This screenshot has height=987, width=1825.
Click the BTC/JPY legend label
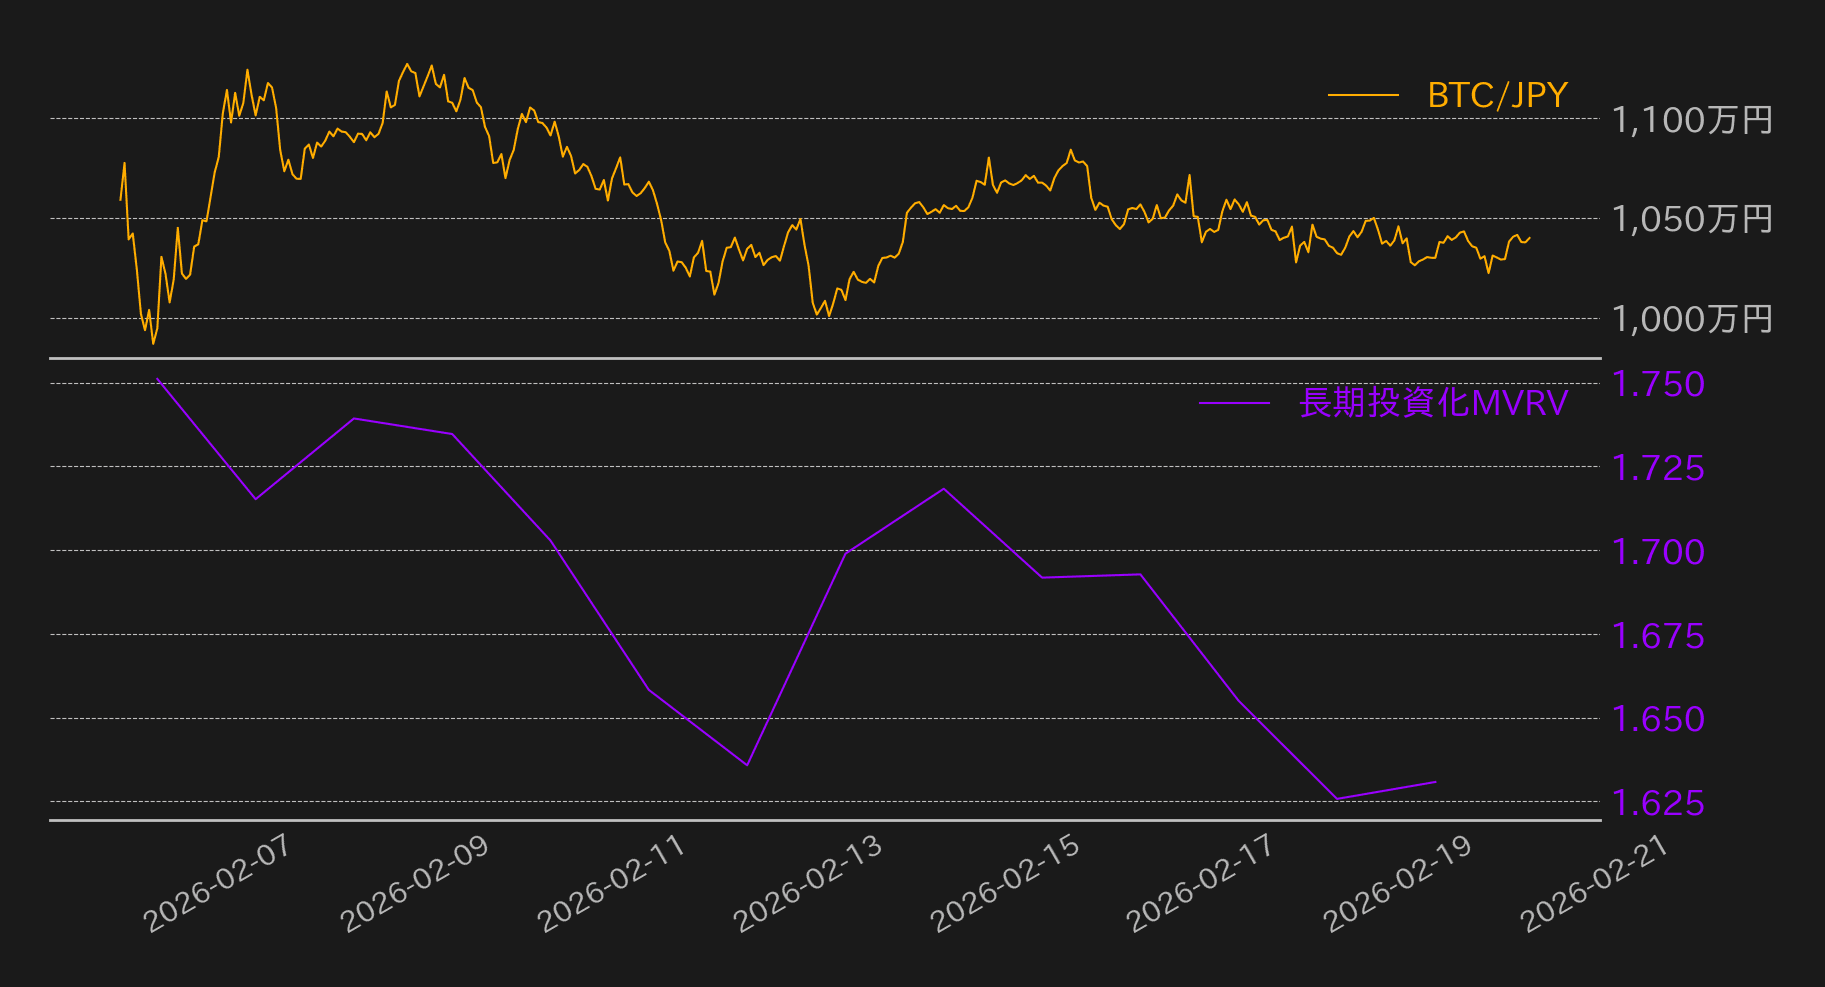pos(1496,95)
